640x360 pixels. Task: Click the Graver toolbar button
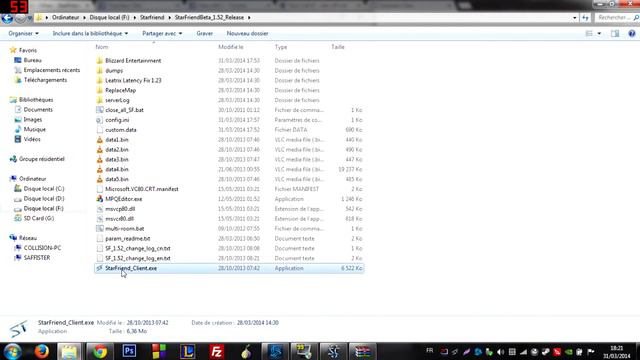(x=204, y=33)
